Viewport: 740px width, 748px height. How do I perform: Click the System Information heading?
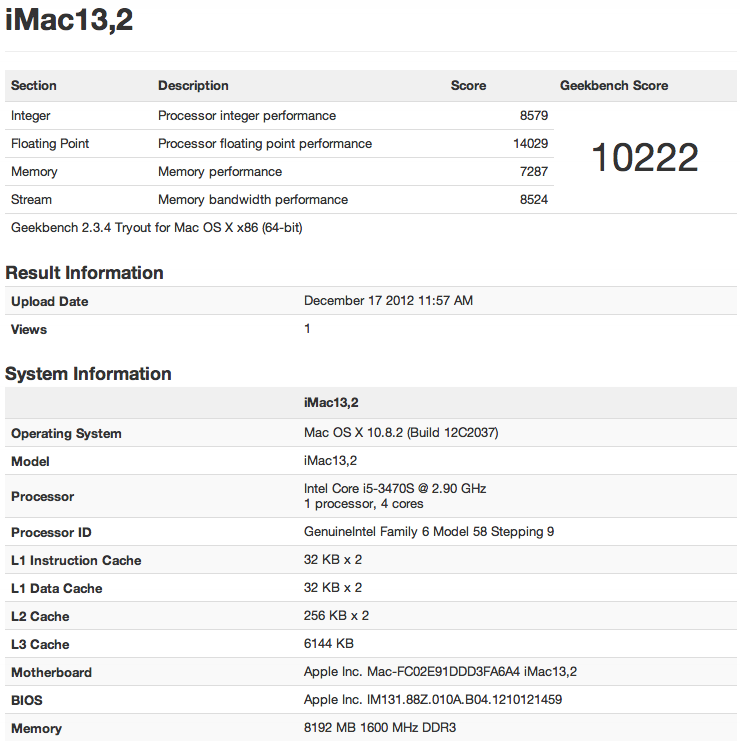pos(88,374)
